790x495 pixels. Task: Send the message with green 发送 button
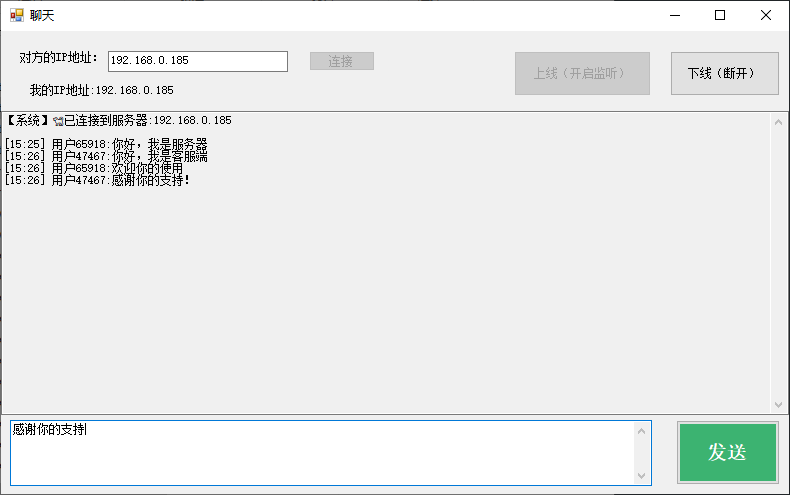[728, 452]
